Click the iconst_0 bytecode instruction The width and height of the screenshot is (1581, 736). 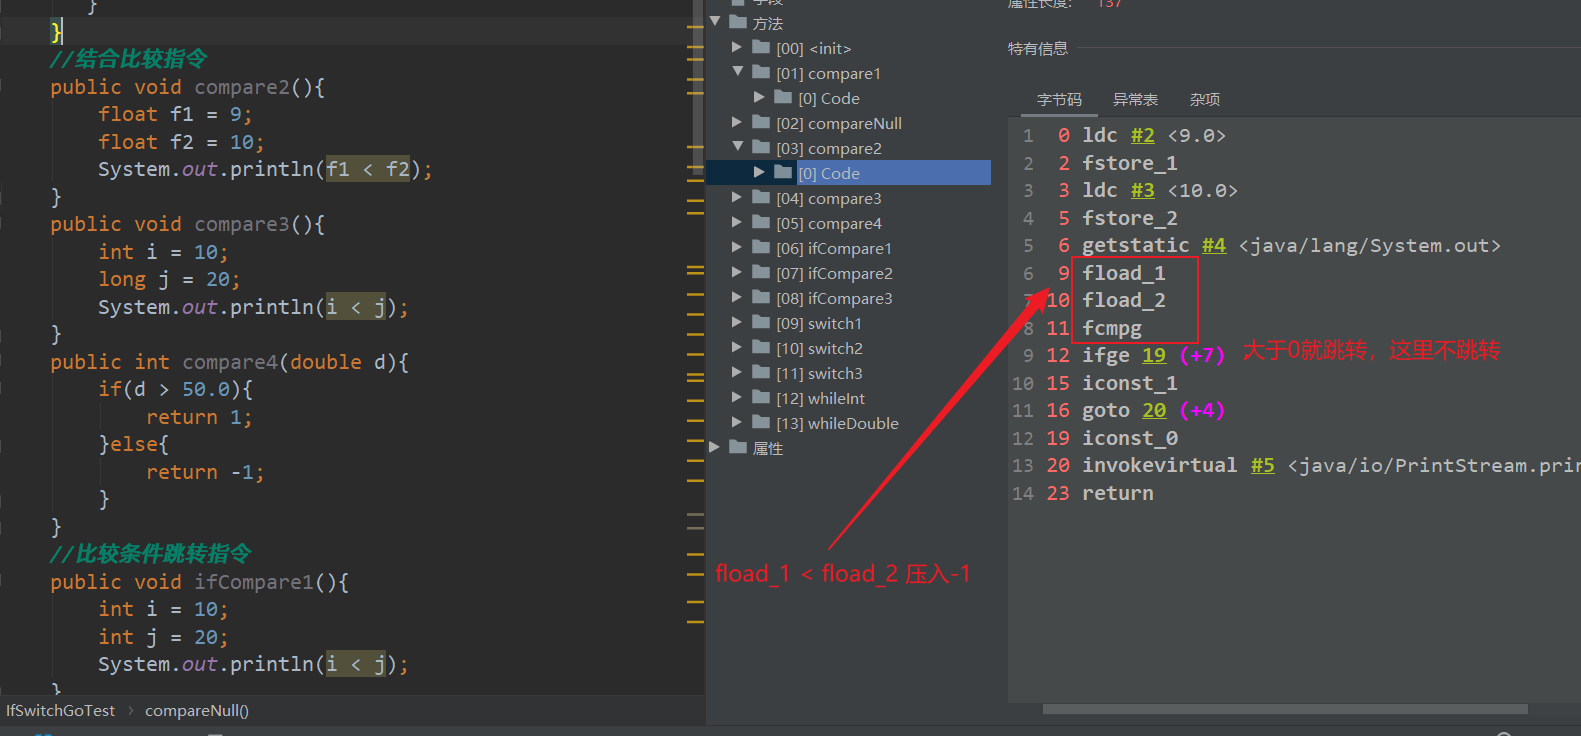coord(1130,438)
